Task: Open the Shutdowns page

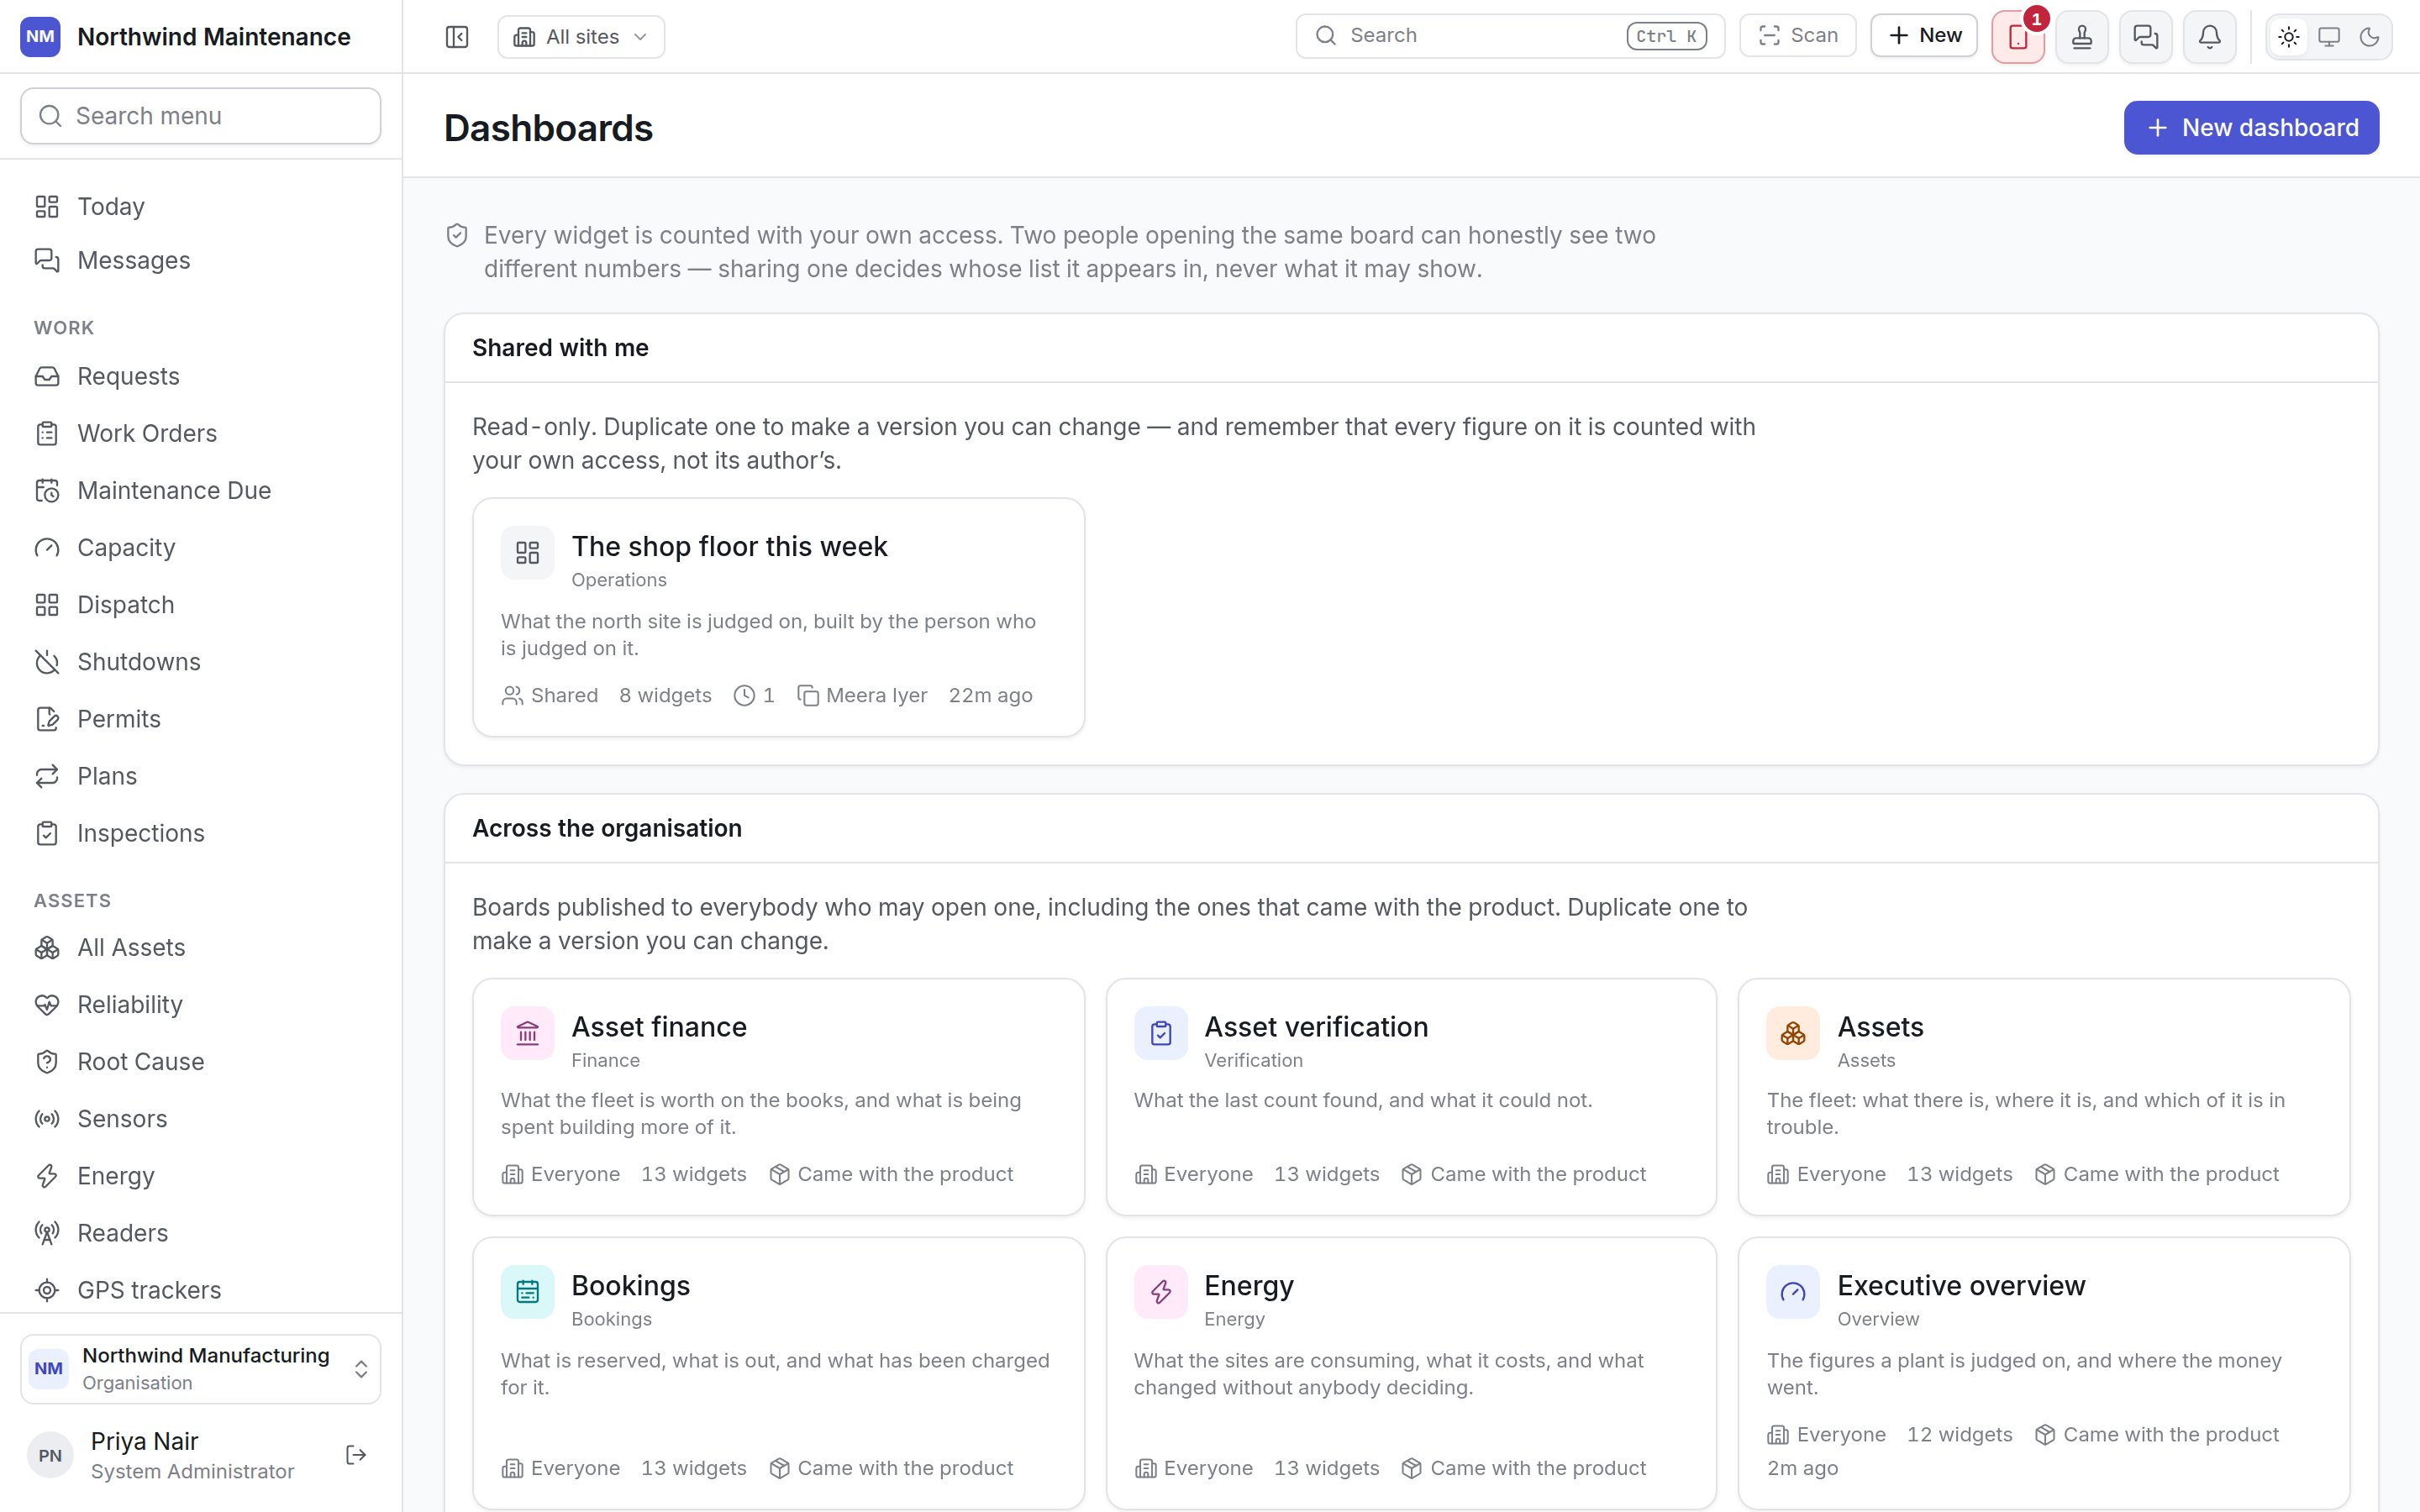Action: (201, 662)
